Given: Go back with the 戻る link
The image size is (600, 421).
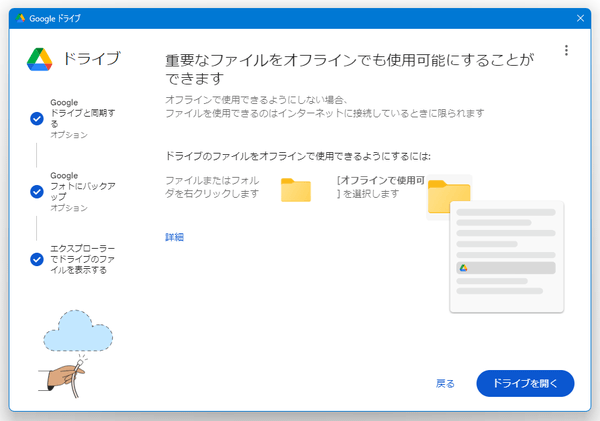Looking at the screenshot, I should coord(445,383).
